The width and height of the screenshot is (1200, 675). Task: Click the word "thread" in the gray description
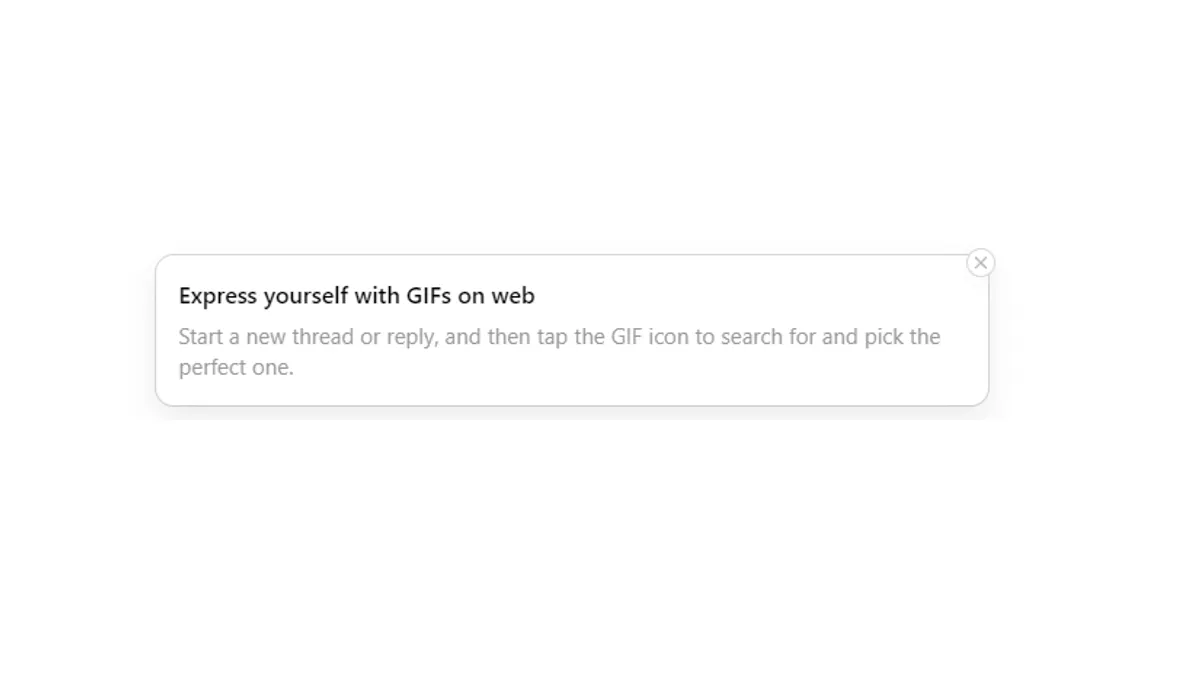[323, 337]
